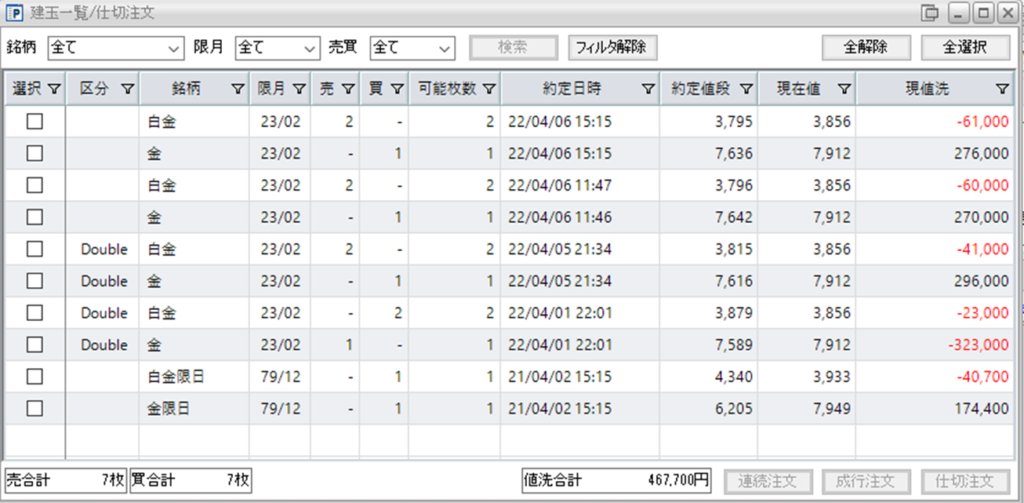Click the 金限日 name cell
1024x503 pixels.
coord(194,408)
